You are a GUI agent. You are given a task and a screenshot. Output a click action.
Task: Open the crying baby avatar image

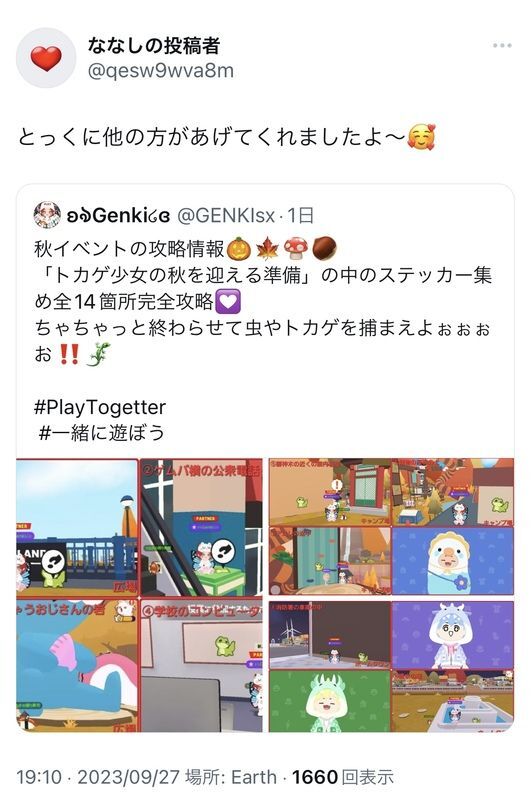[452, 560]
